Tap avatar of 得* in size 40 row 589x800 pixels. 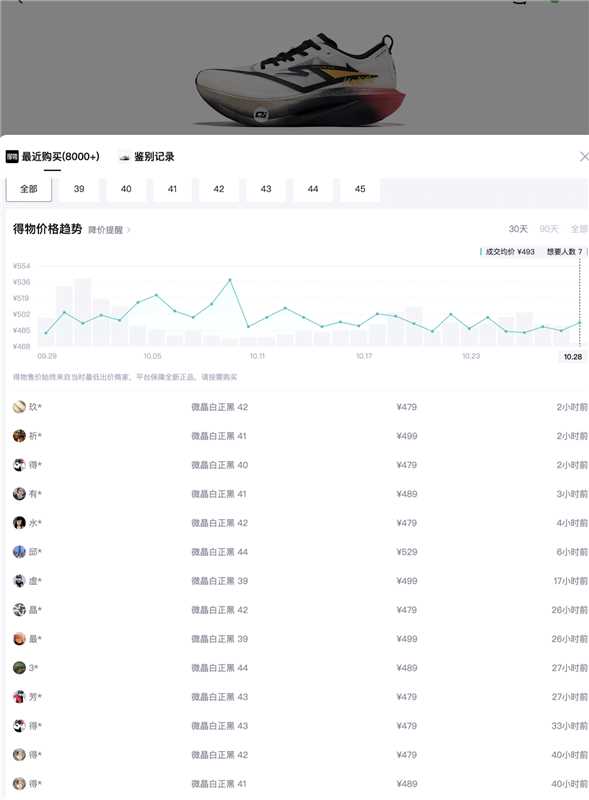[x=19, y=465]
